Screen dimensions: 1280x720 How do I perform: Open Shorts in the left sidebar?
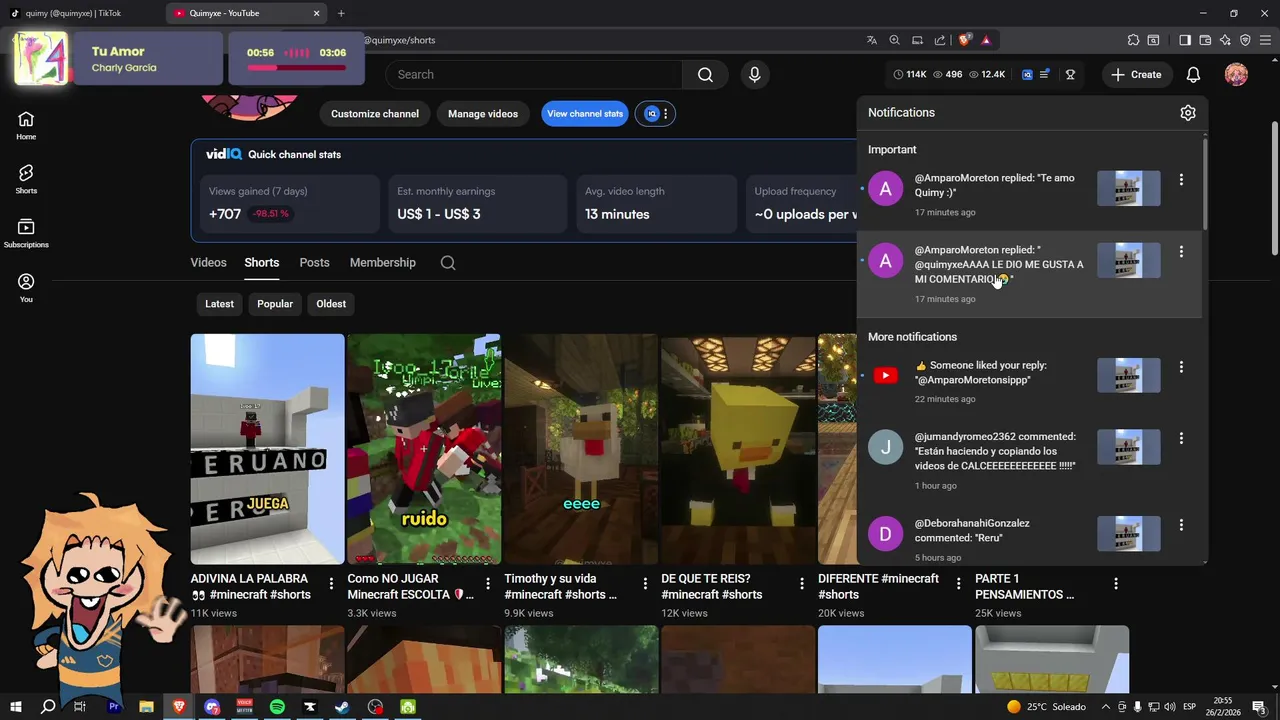pos(26,180)
